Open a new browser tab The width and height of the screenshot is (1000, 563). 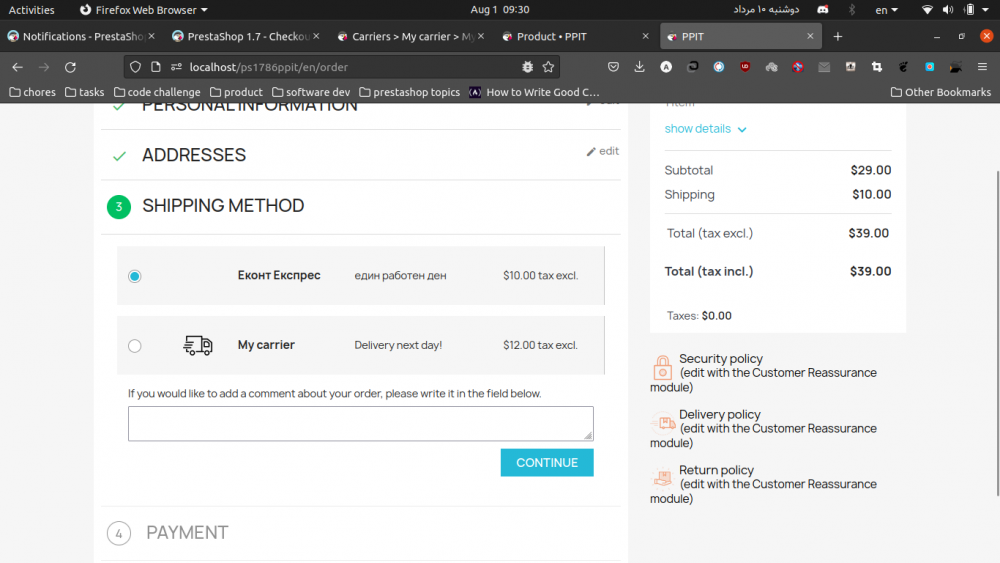coord(837,37)
